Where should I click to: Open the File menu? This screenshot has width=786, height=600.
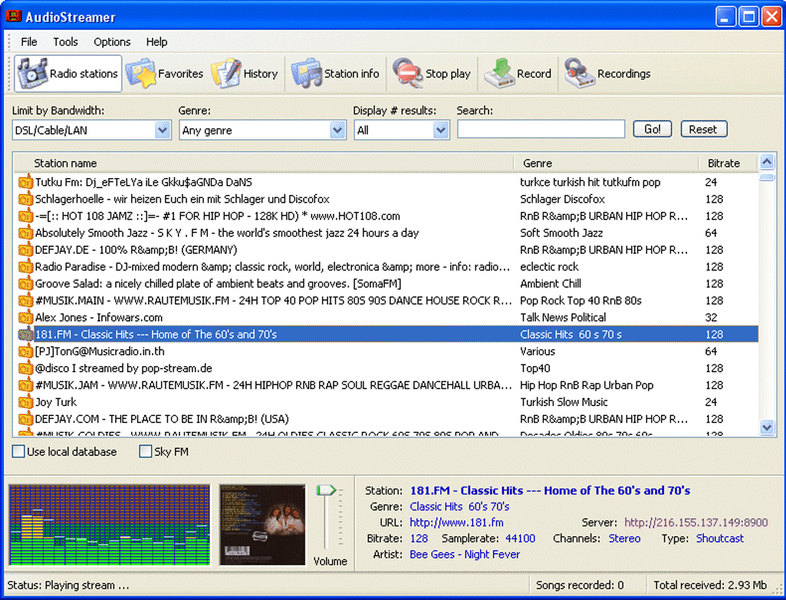(x=29, y=42)
